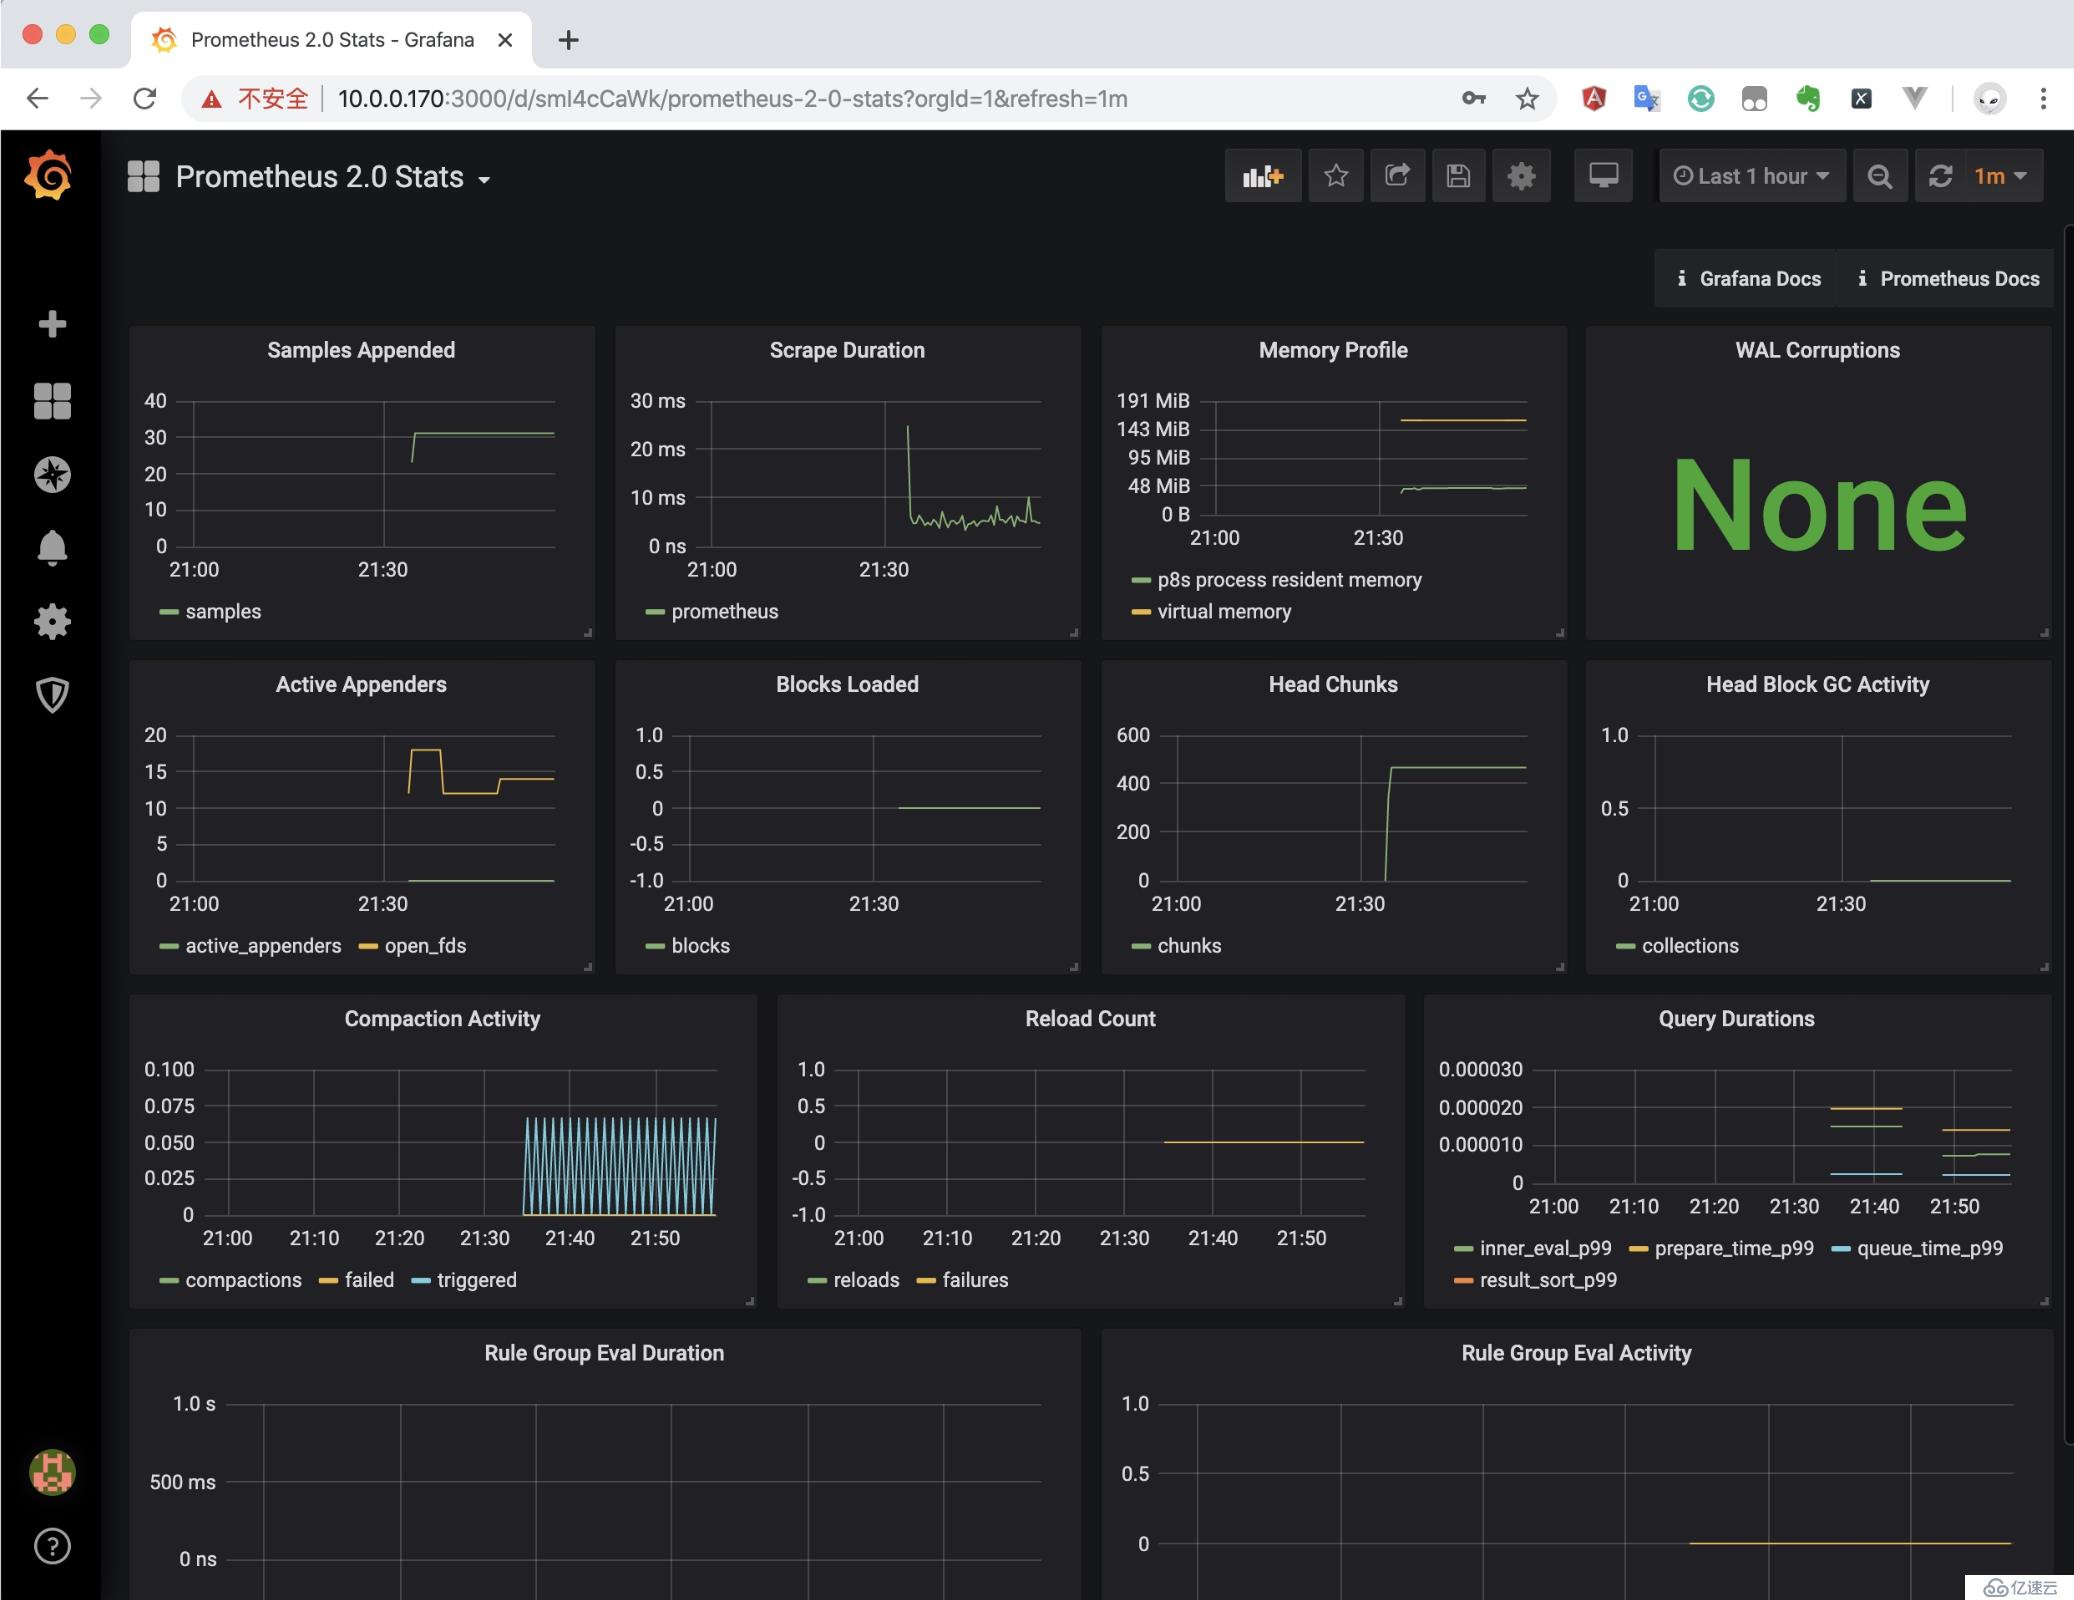This screenshot has width=2074, height=1600.
Task: Toggle the samples series legend
Action: coord(222,611)
